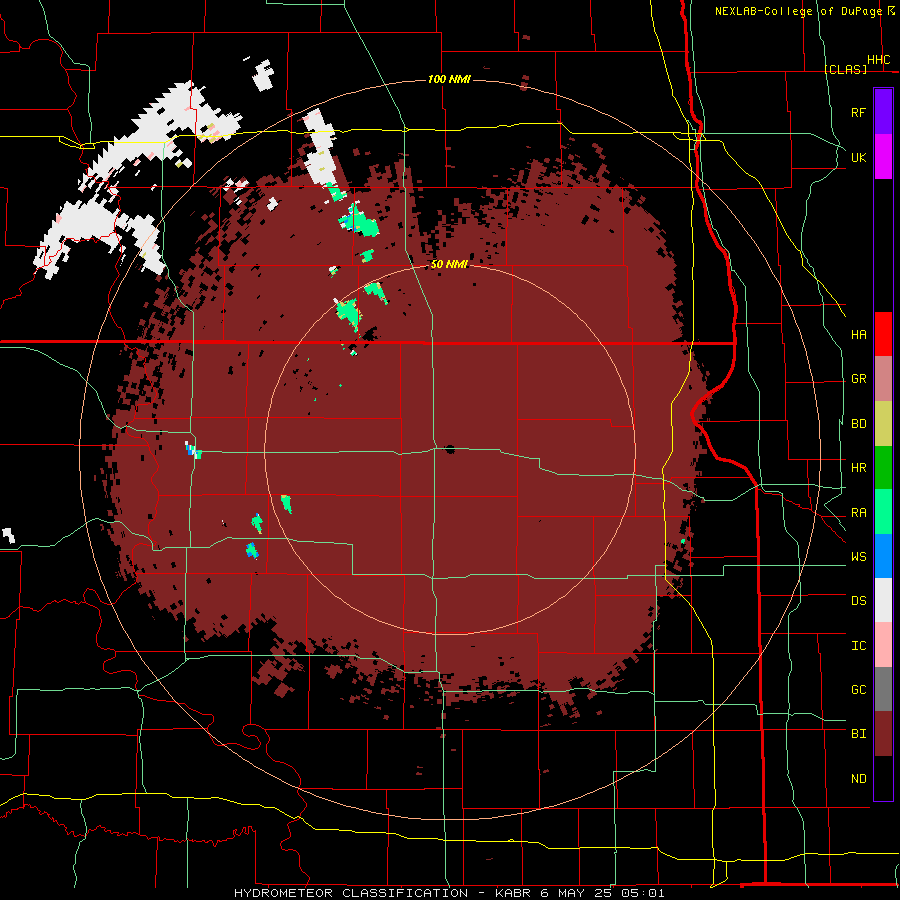Click the 'KABR' radar site identifier
The image size is (900, 900).
tap(514, 893)
